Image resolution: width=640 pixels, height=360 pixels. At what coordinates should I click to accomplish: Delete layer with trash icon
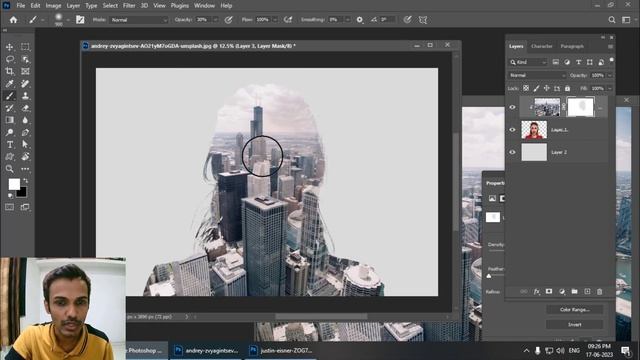click(x=600, y=291)
